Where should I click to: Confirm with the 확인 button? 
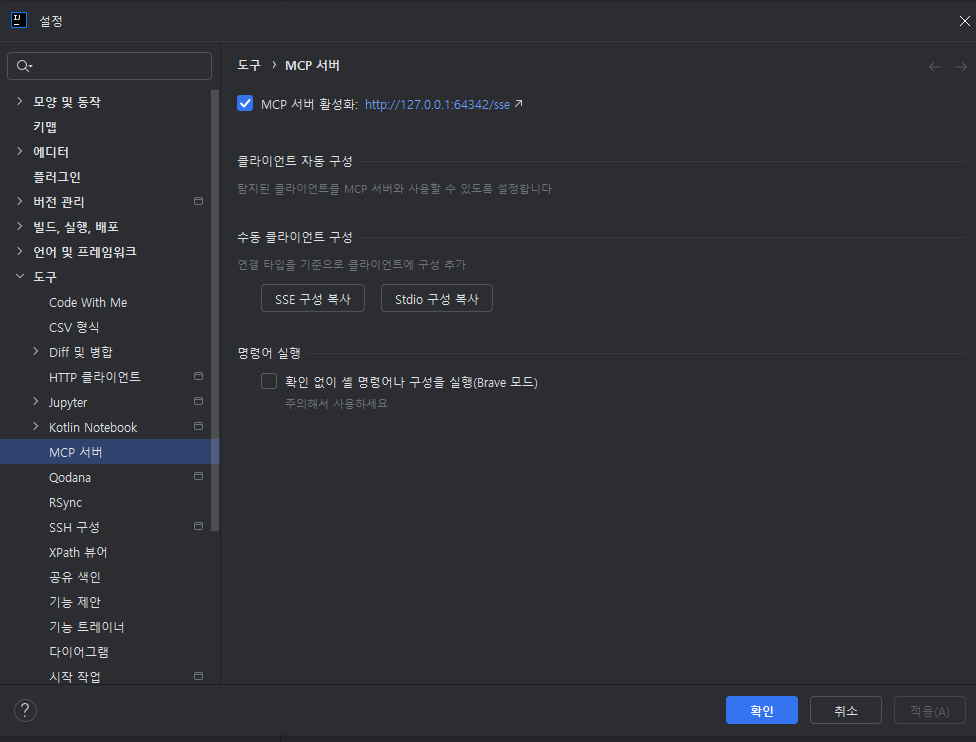point(761,710)
